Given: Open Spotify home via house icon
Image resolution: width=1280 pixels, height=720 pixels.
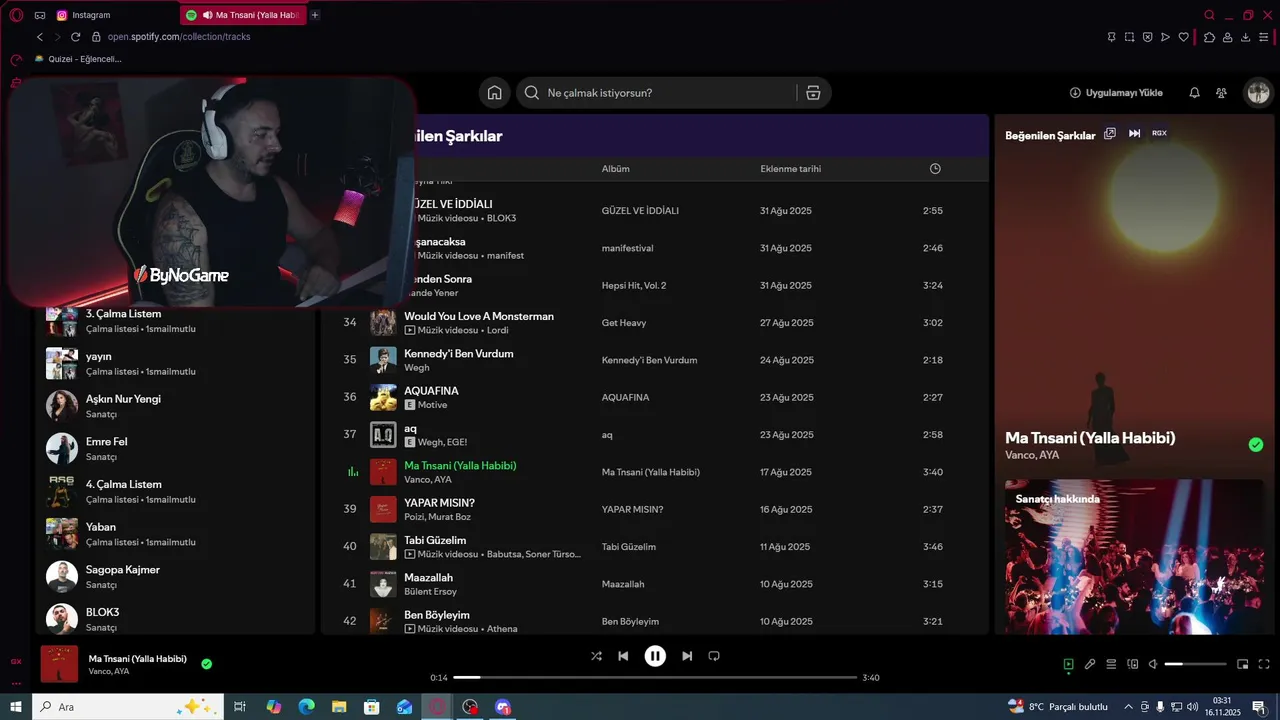Looking at the screenshot, I should click(x=494, y=93).
